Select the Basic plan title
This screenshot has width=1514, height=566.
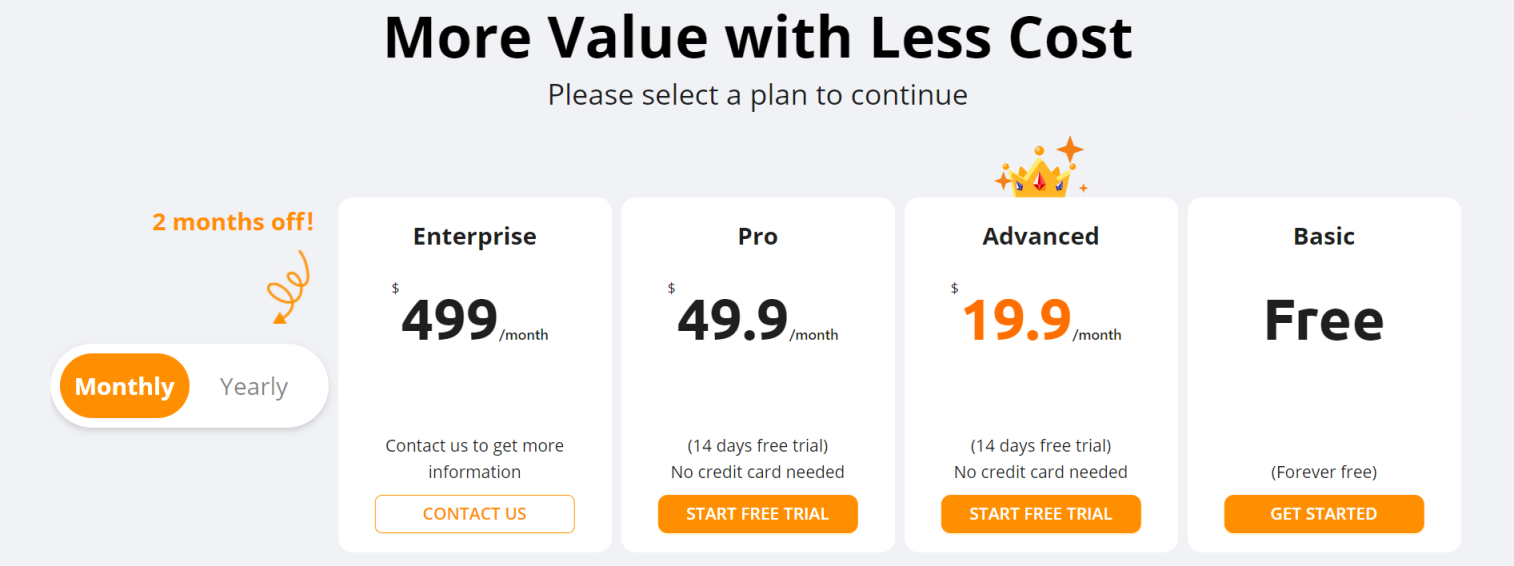tap(1323, 236)
